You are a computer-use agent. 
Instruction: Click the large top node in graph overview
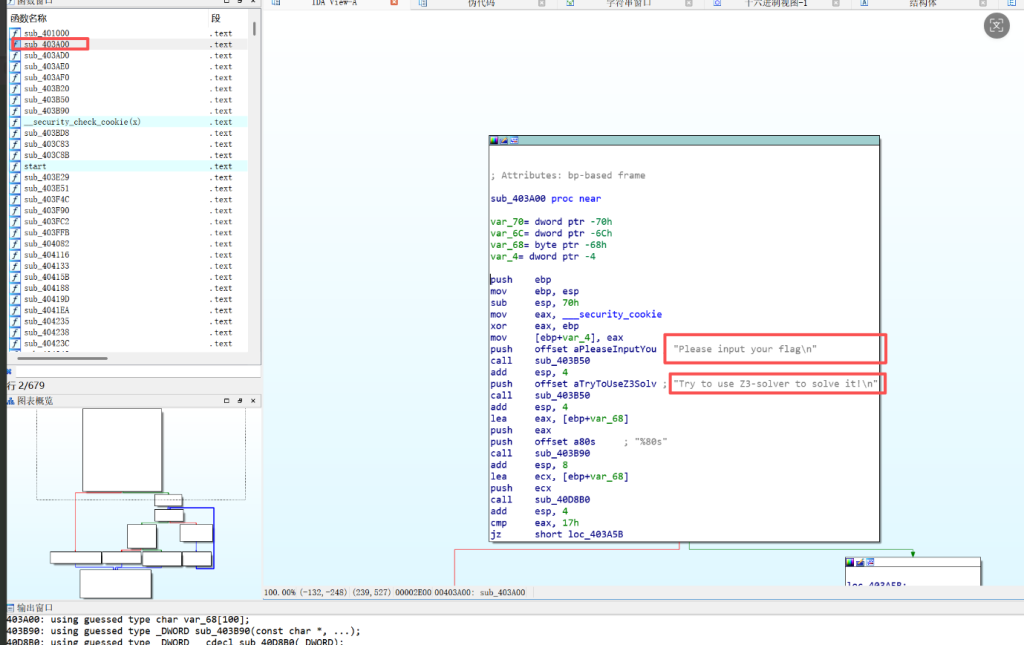coord(122,450)
